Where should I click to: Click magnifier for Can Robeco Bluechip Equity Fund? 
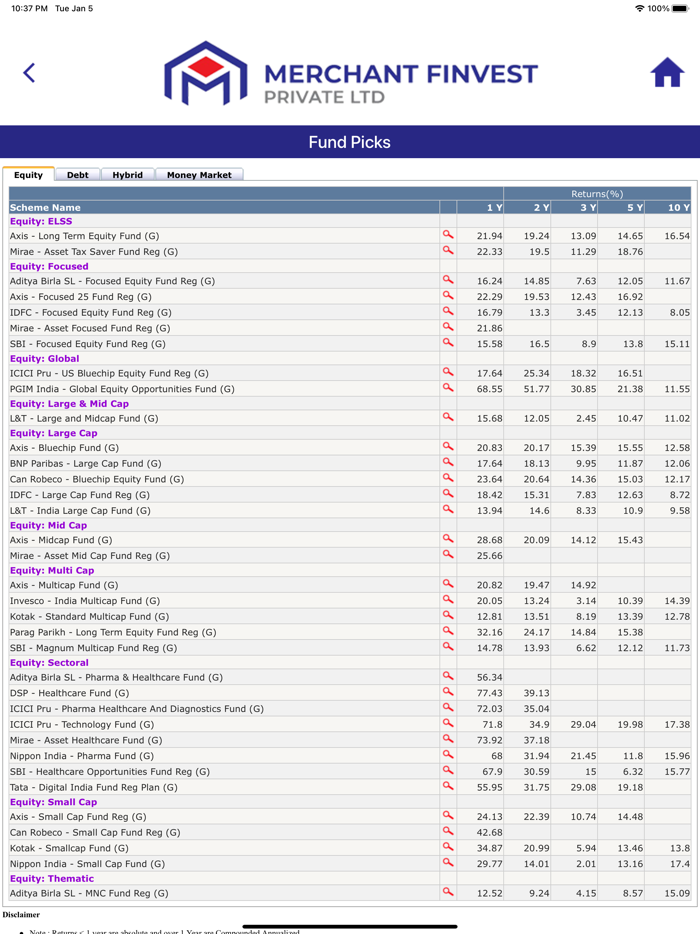[448, 478]
